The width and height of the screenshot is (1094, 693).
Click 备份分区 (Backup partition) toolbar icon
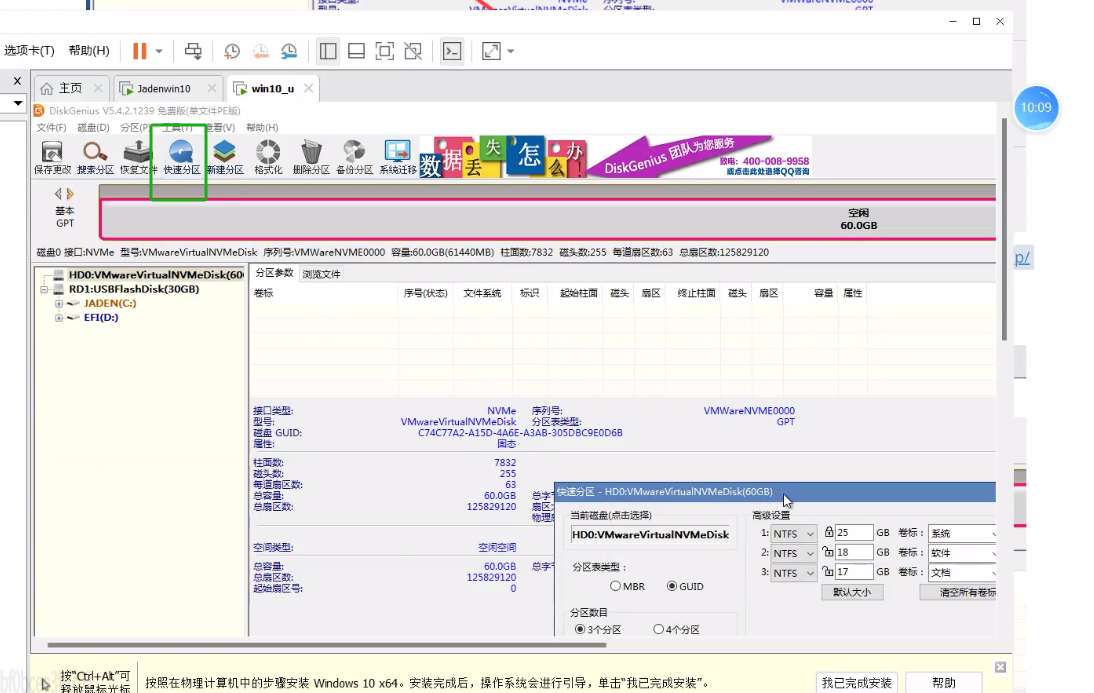354,157
